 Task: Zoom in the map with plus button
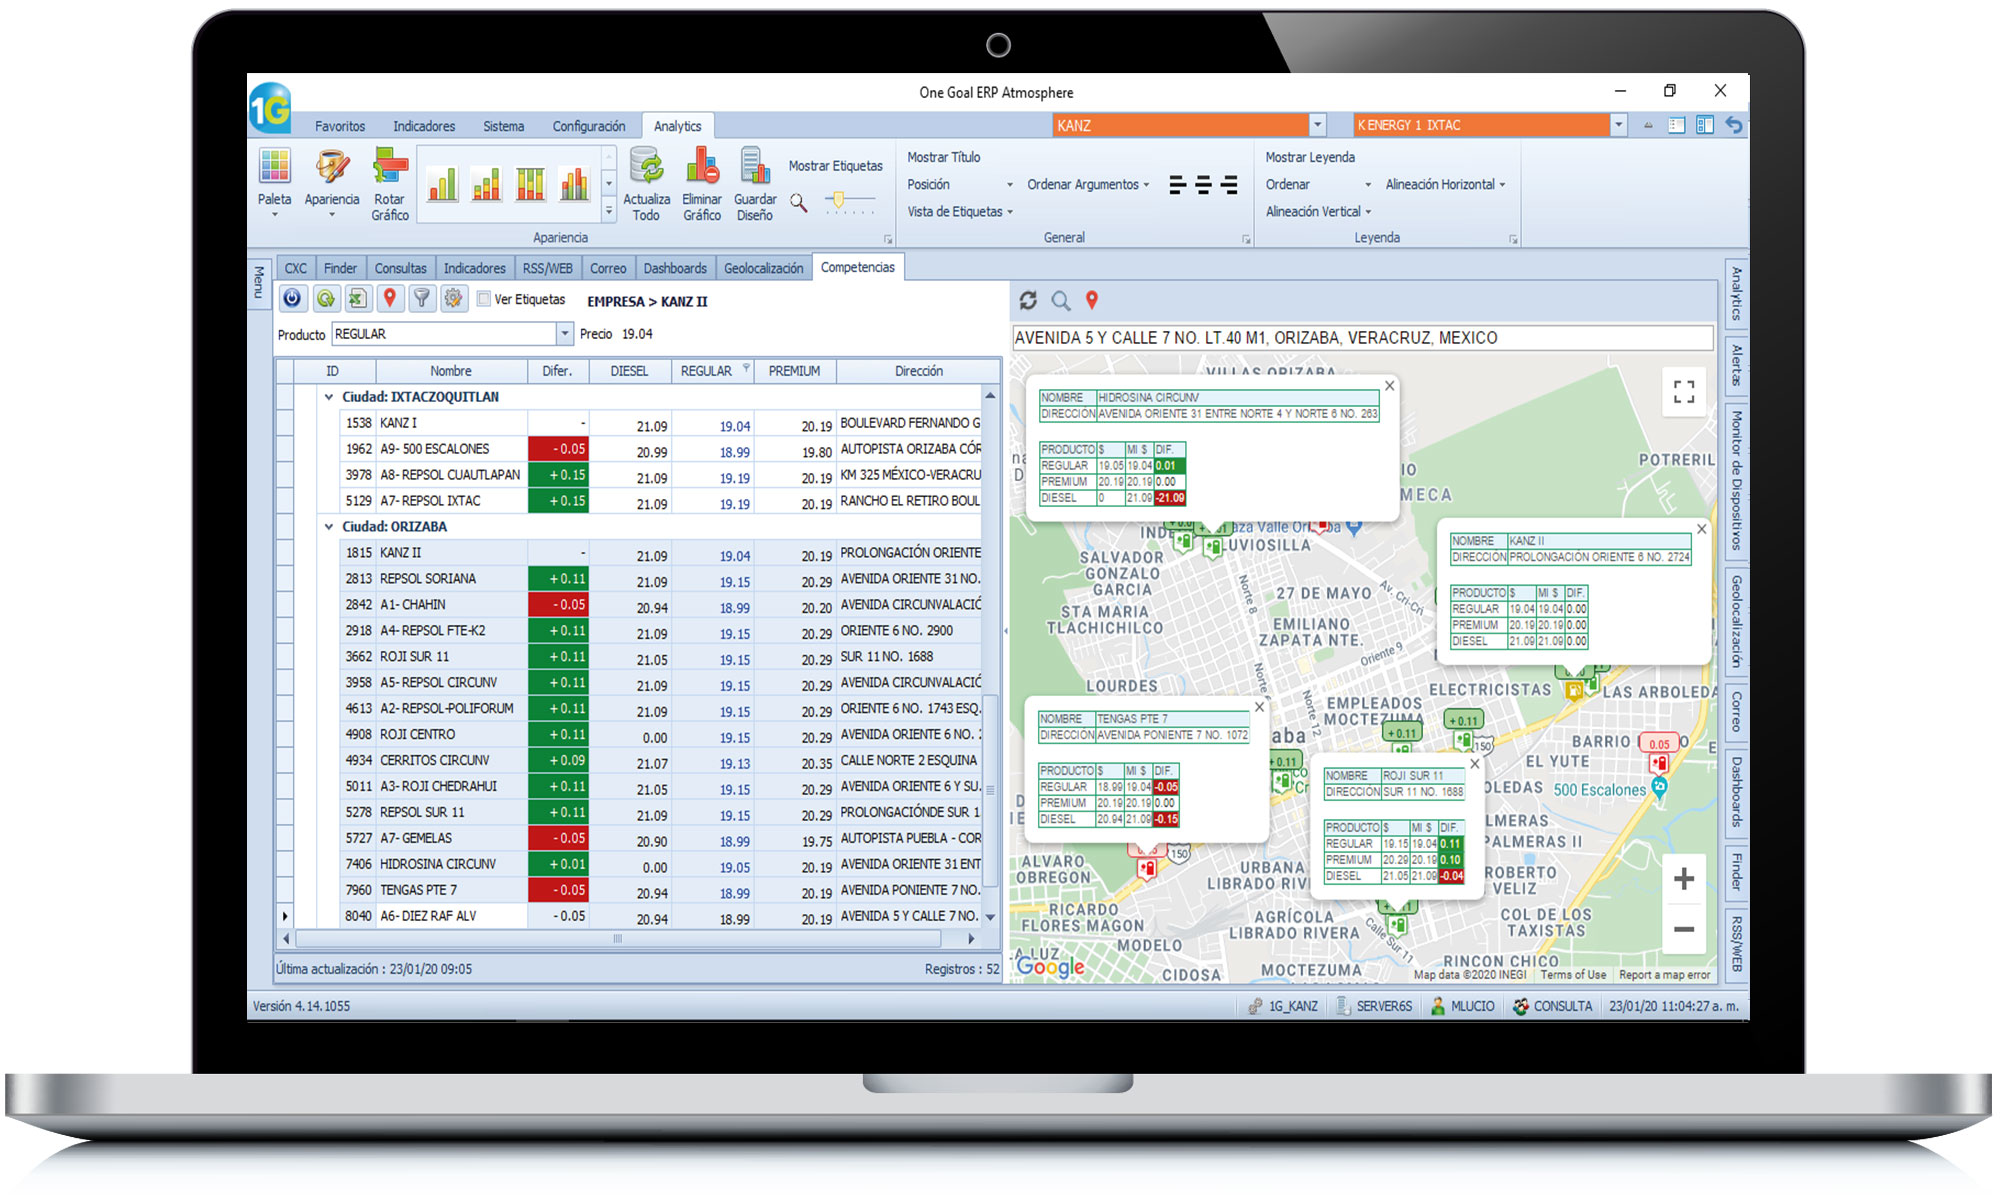click(1684, 879)
